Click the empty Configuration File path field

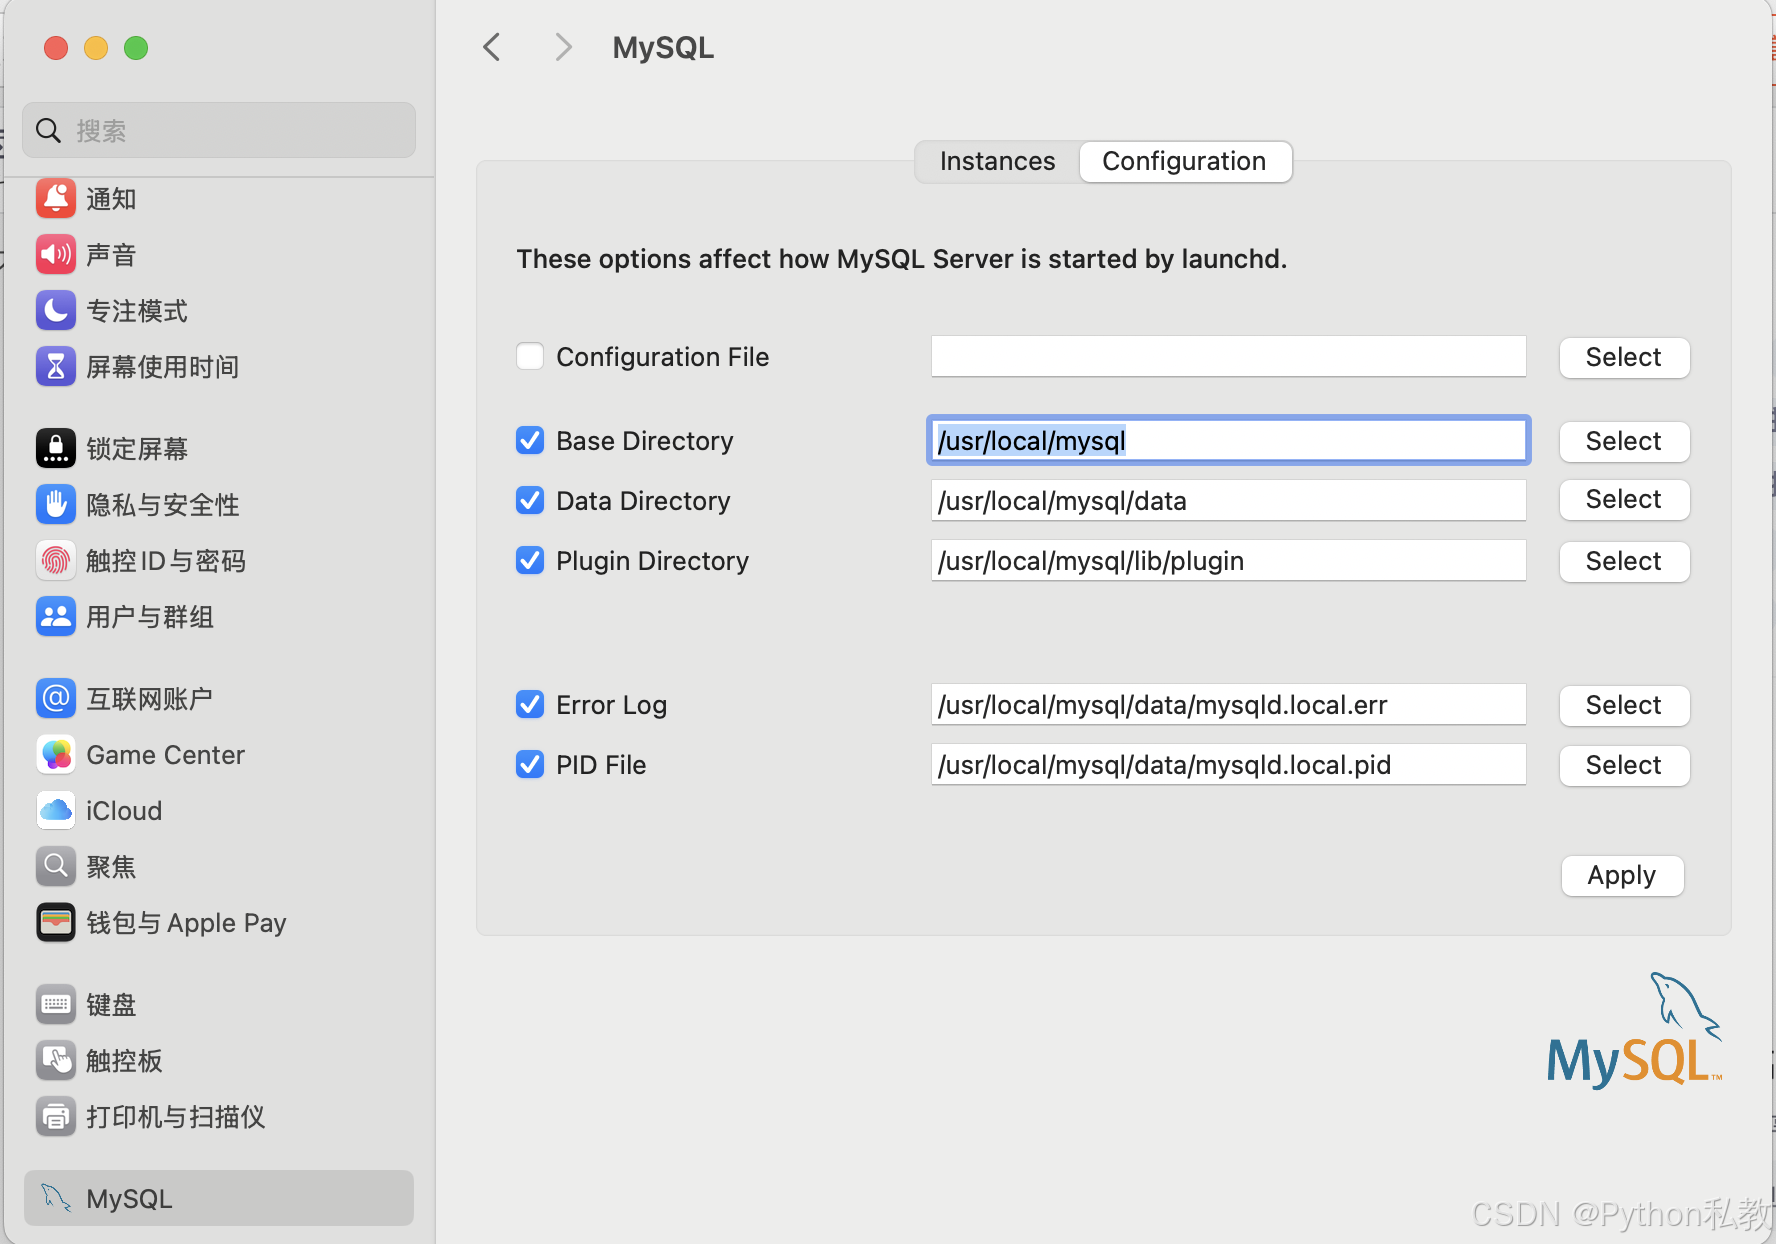pos(1228,356)
